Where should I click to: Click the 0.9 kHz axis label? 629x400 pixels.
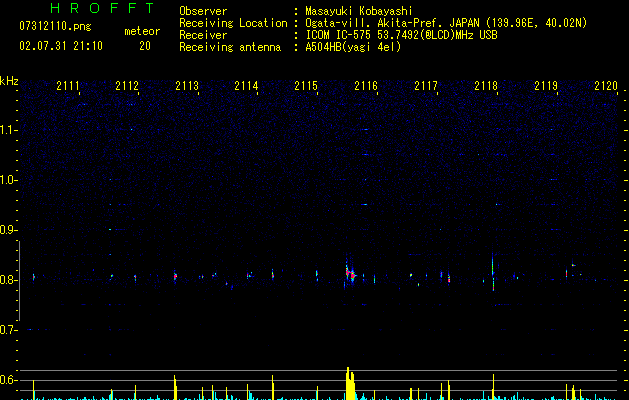(8, 230)
